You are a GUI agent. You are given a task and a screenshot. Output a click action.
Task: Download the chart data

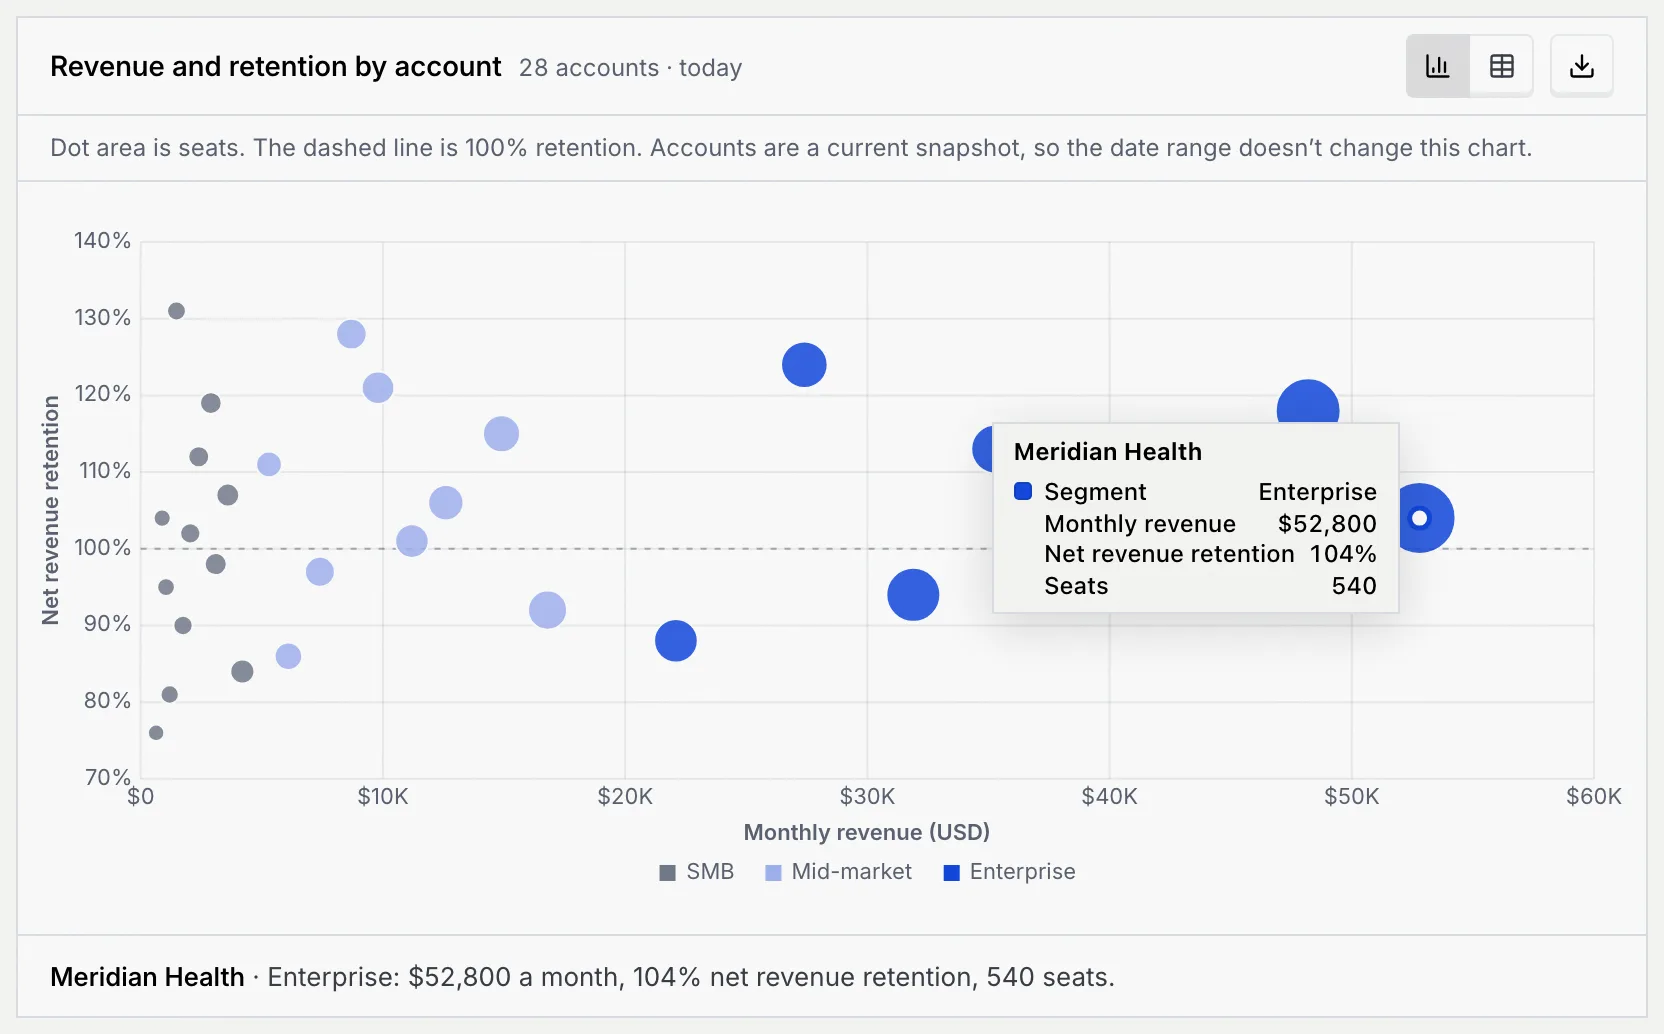point(1581,66)
